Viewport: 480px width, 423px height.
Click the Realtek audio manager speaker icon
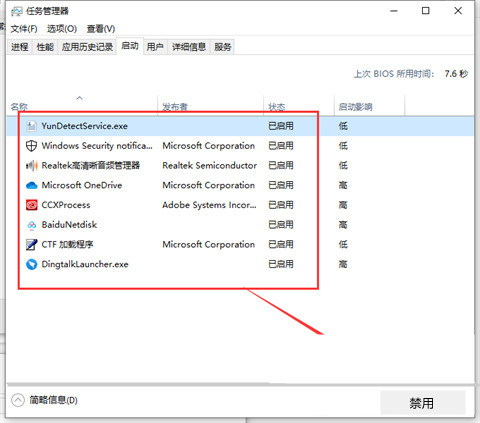tap(31, 165)
